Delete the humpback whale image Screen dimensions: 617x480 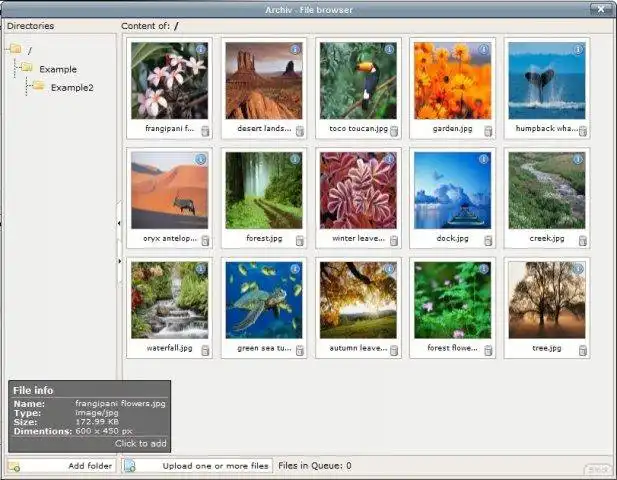point(583,131)
